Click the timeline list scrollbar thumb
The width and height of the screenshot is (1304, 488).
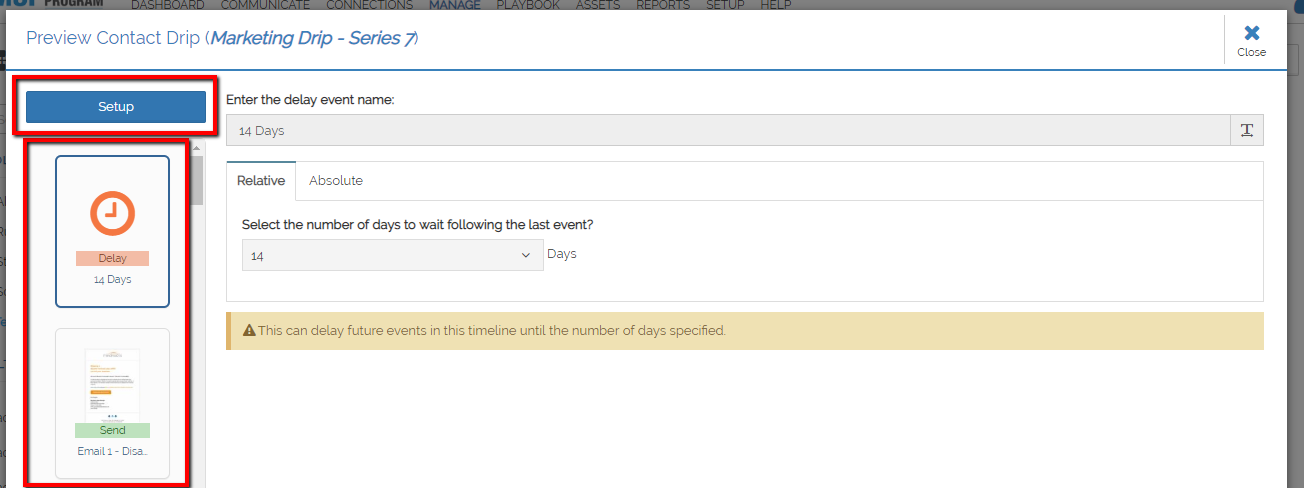197,180
